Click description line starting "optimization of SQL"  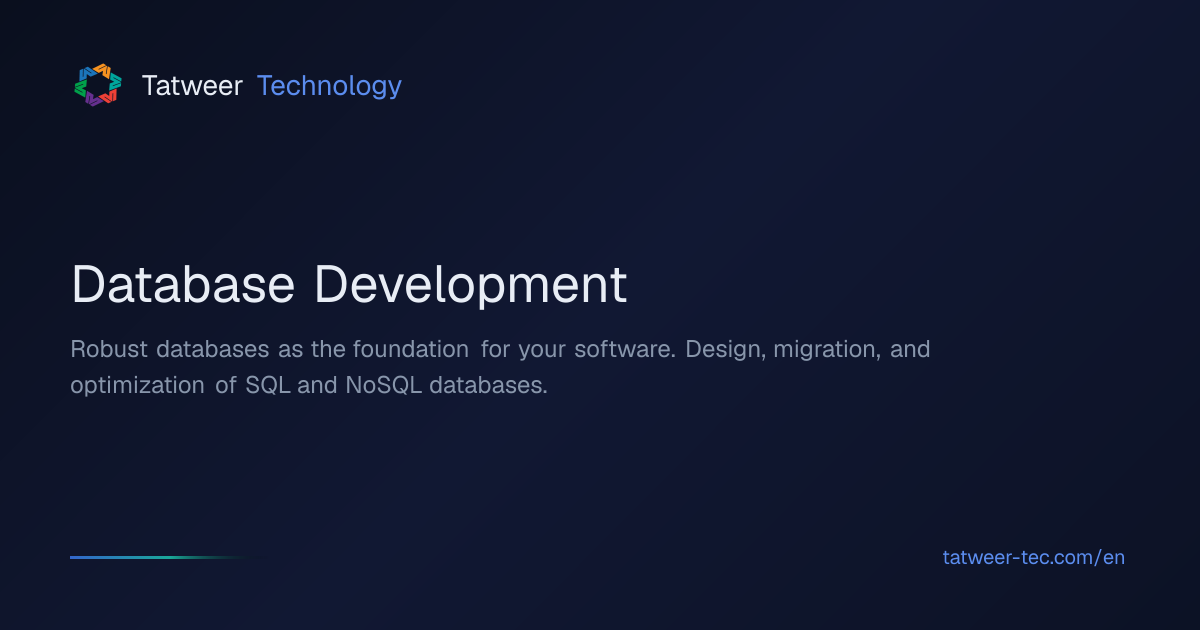309,385
